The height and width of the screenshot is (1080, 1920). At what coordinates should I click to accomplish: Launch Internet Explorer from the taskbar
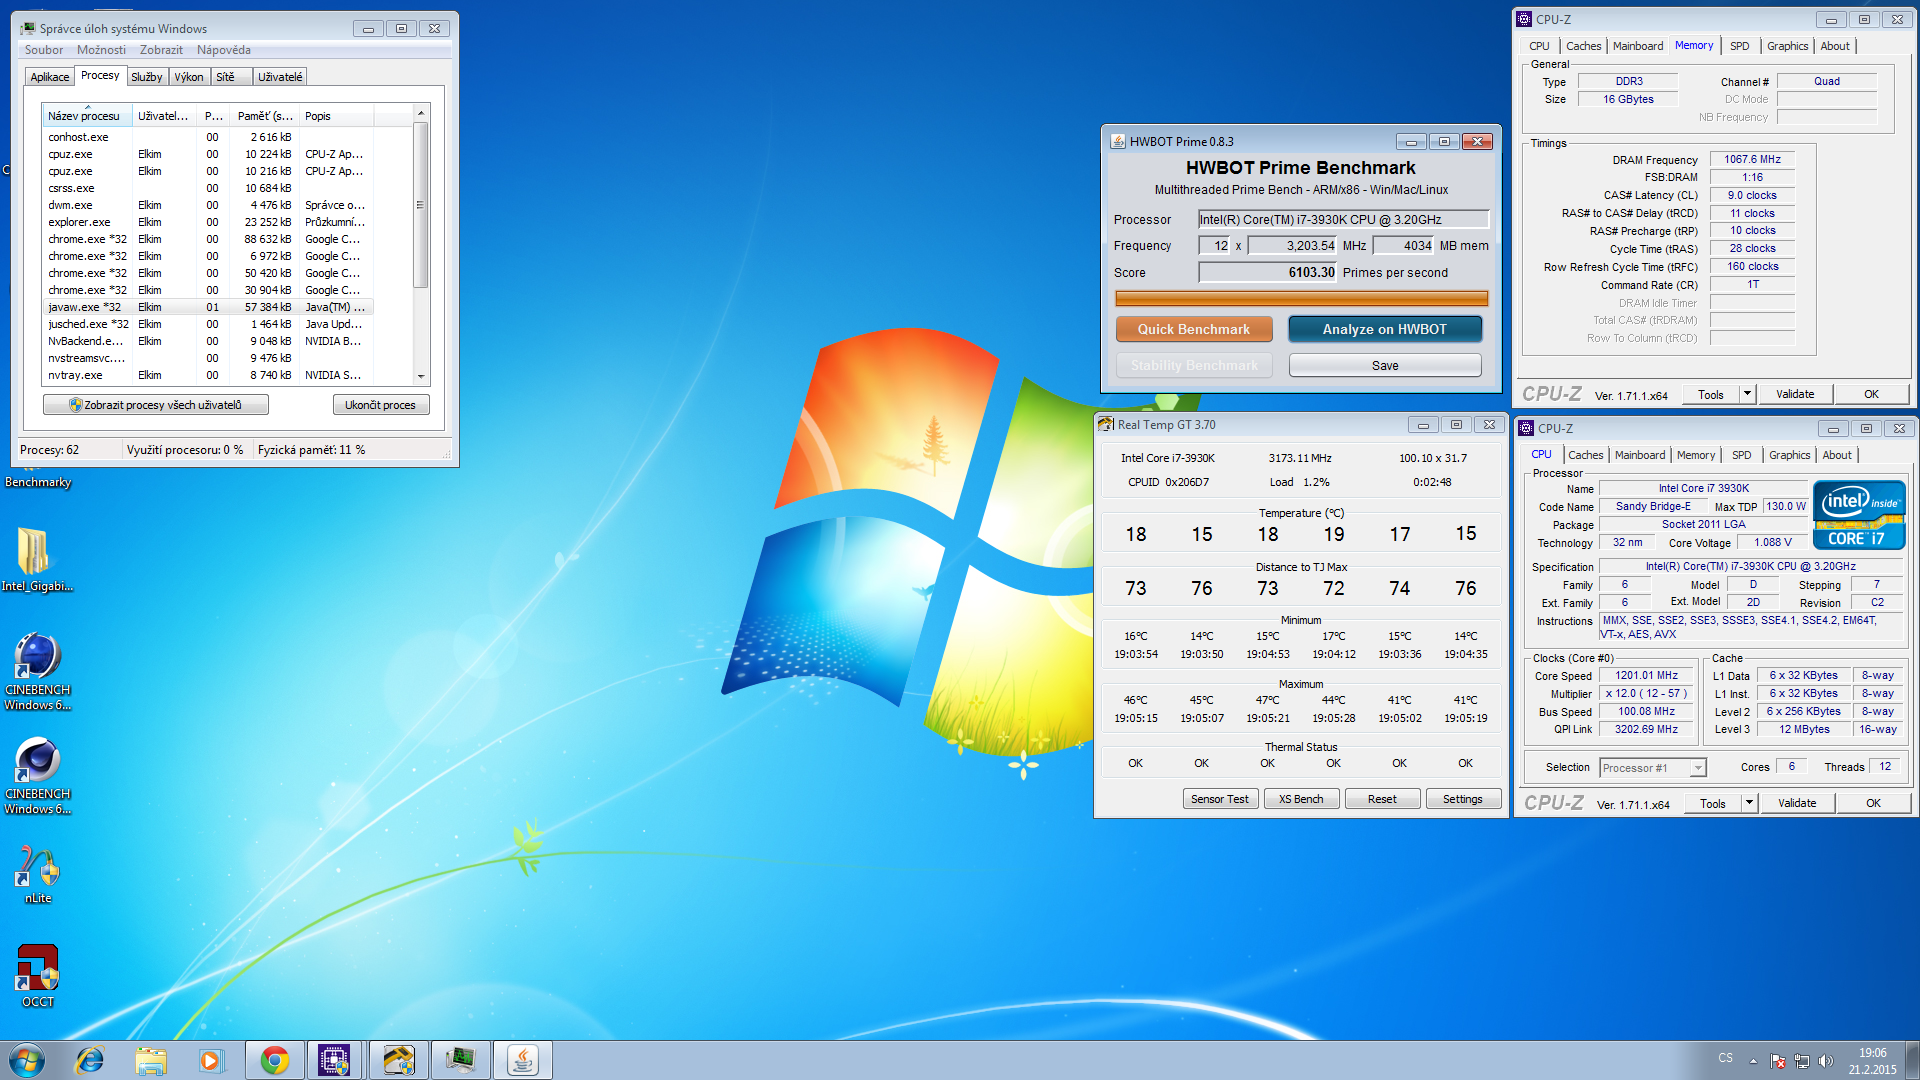(x=90, y=1060)
